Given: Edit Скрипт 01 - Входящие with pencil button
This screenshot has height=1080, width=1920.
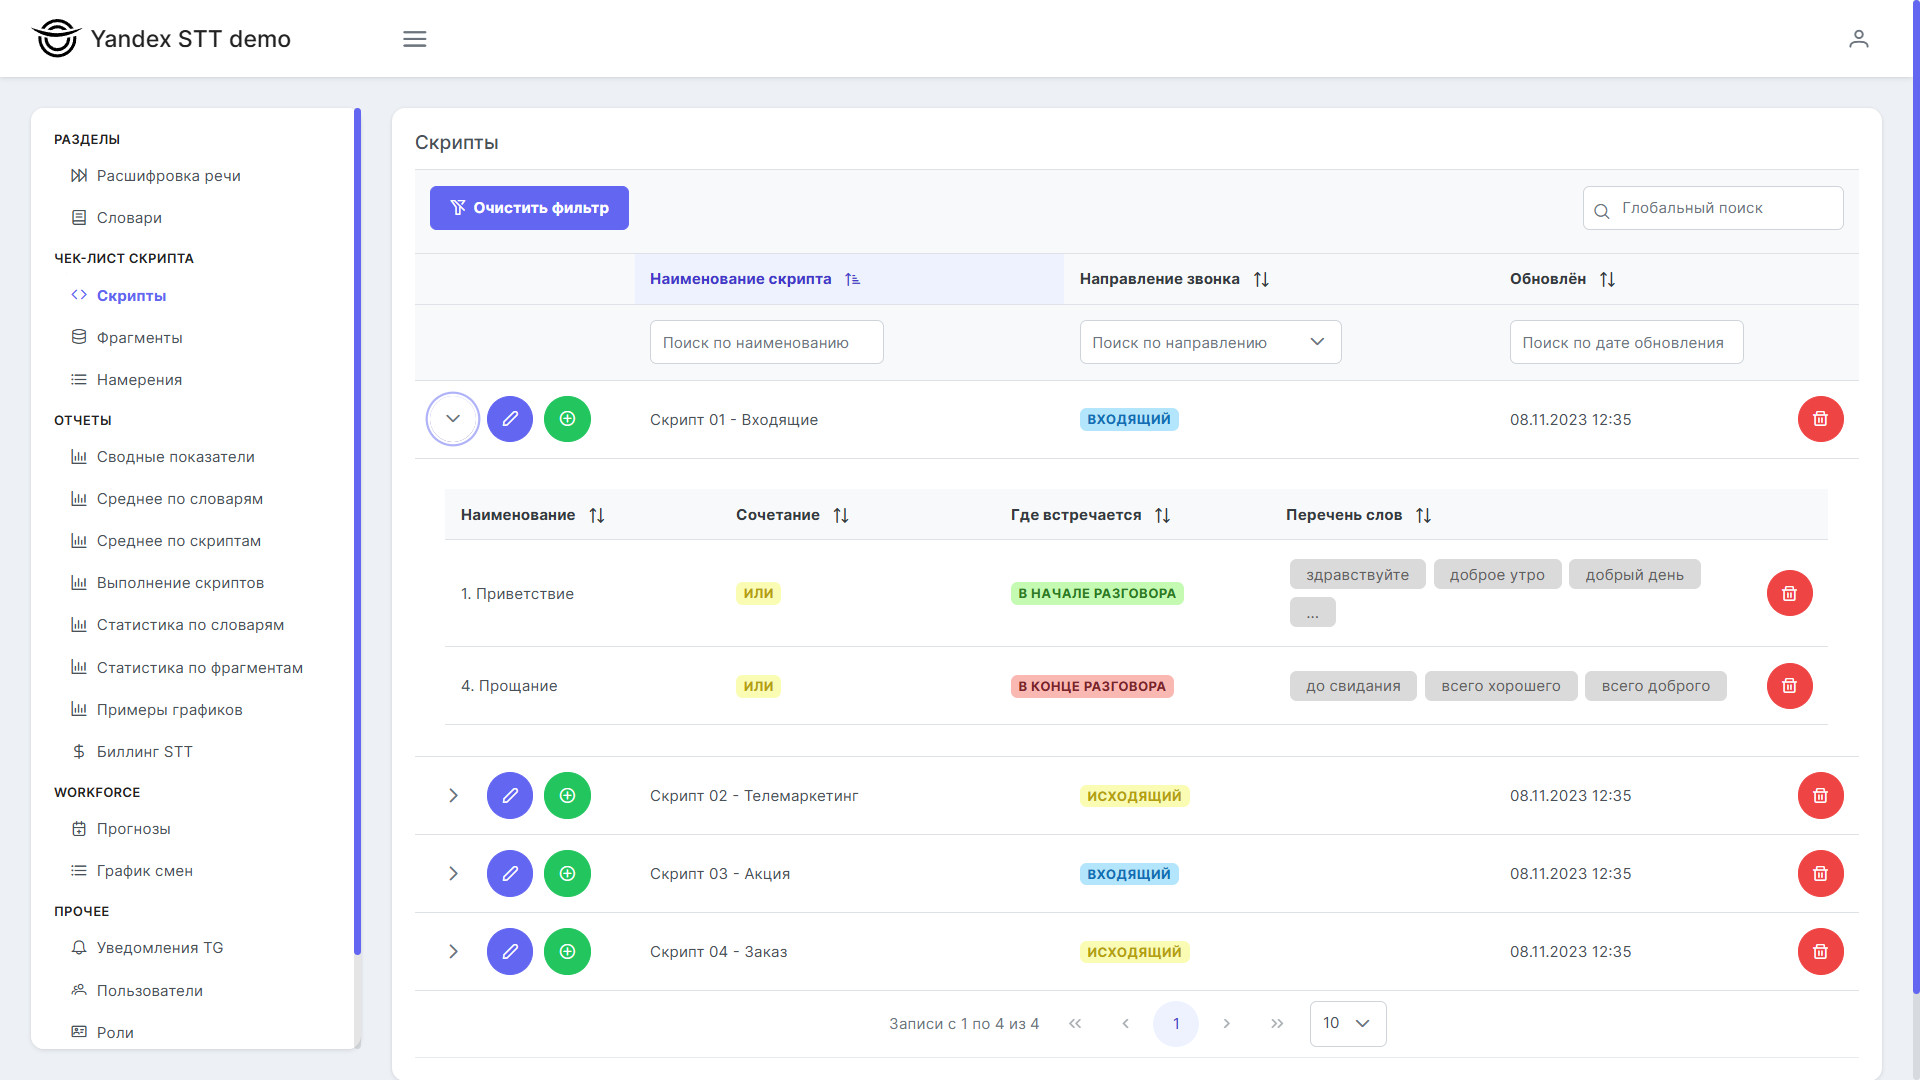Looking at the screenshot, I should tap(510, 419).
